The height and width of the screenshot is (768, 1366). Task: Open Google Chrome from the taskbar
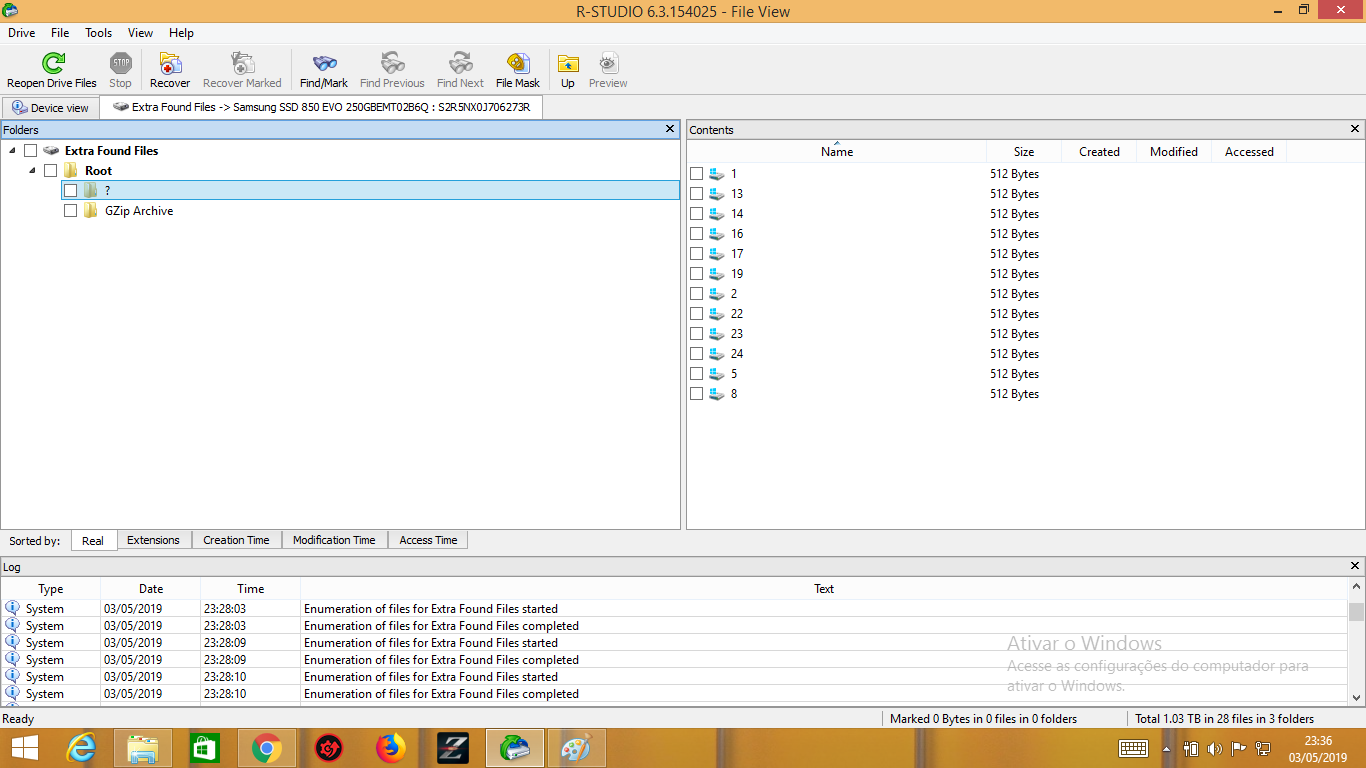click(267, 748)
